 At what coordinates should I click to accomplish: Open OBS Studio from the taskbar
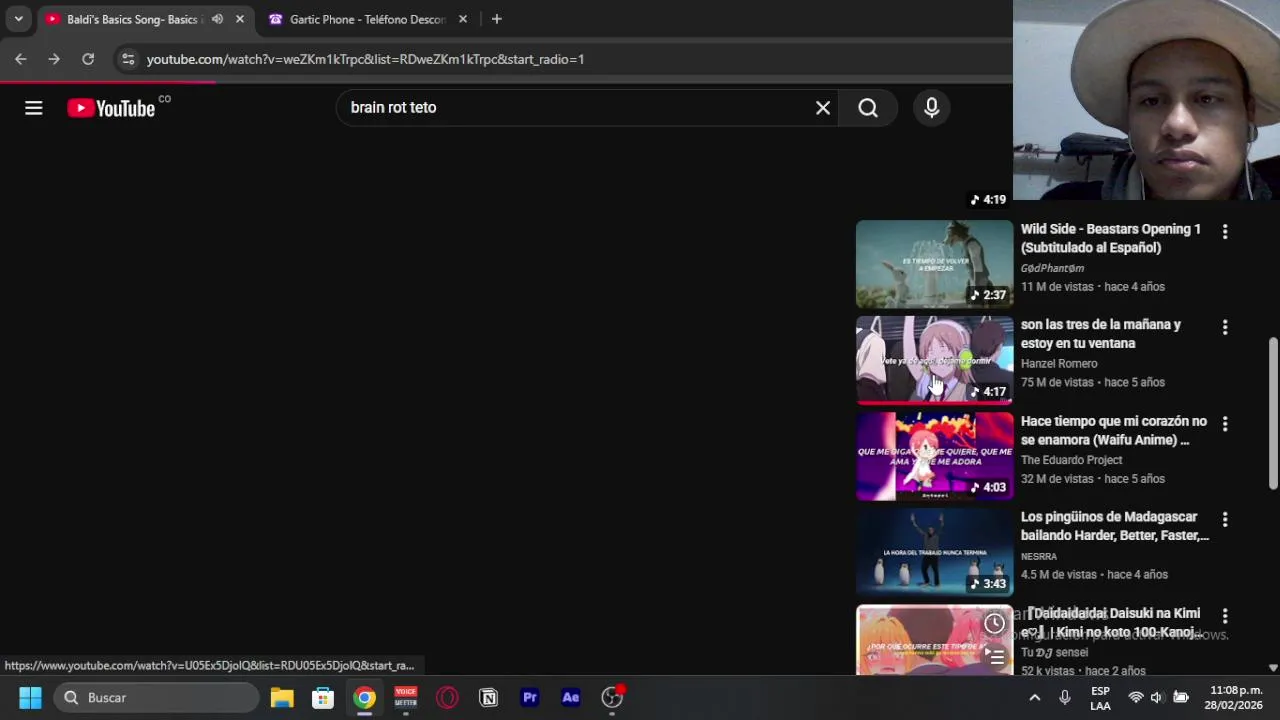(612, 697)
